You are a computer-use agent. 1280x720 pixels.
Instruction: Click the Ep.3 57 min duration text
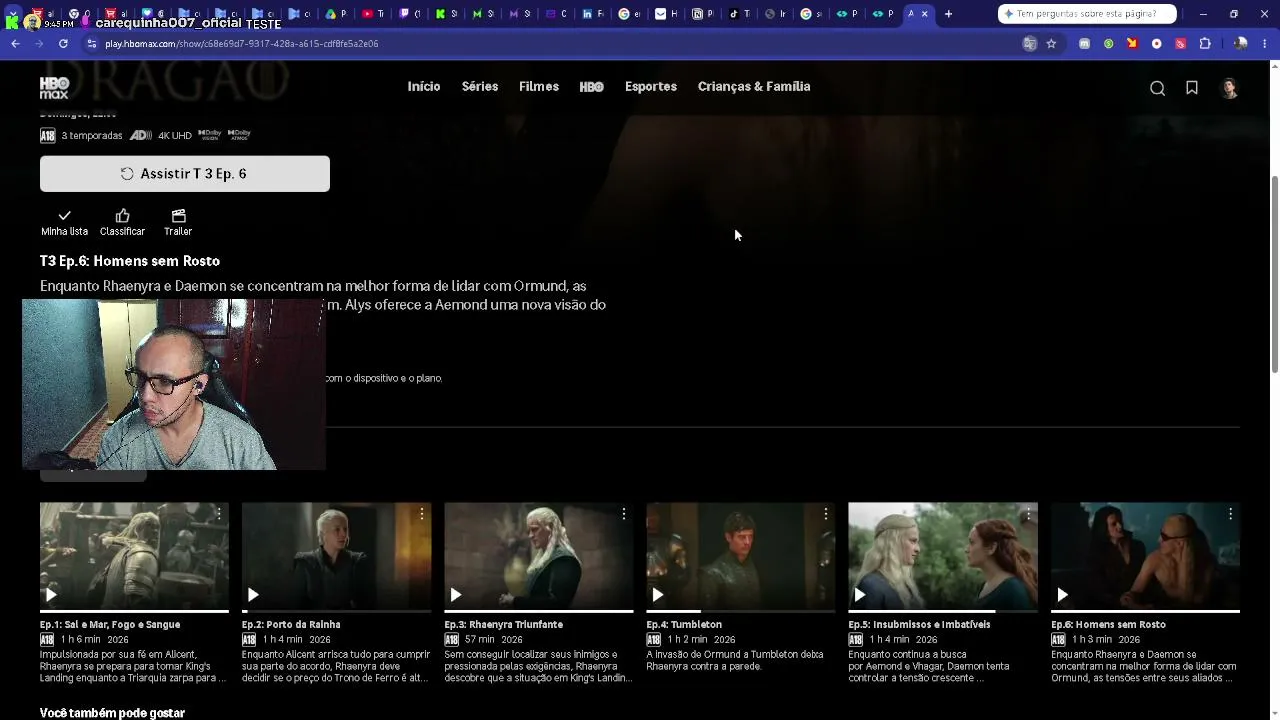pyautogui.click(x=479, y=640)
